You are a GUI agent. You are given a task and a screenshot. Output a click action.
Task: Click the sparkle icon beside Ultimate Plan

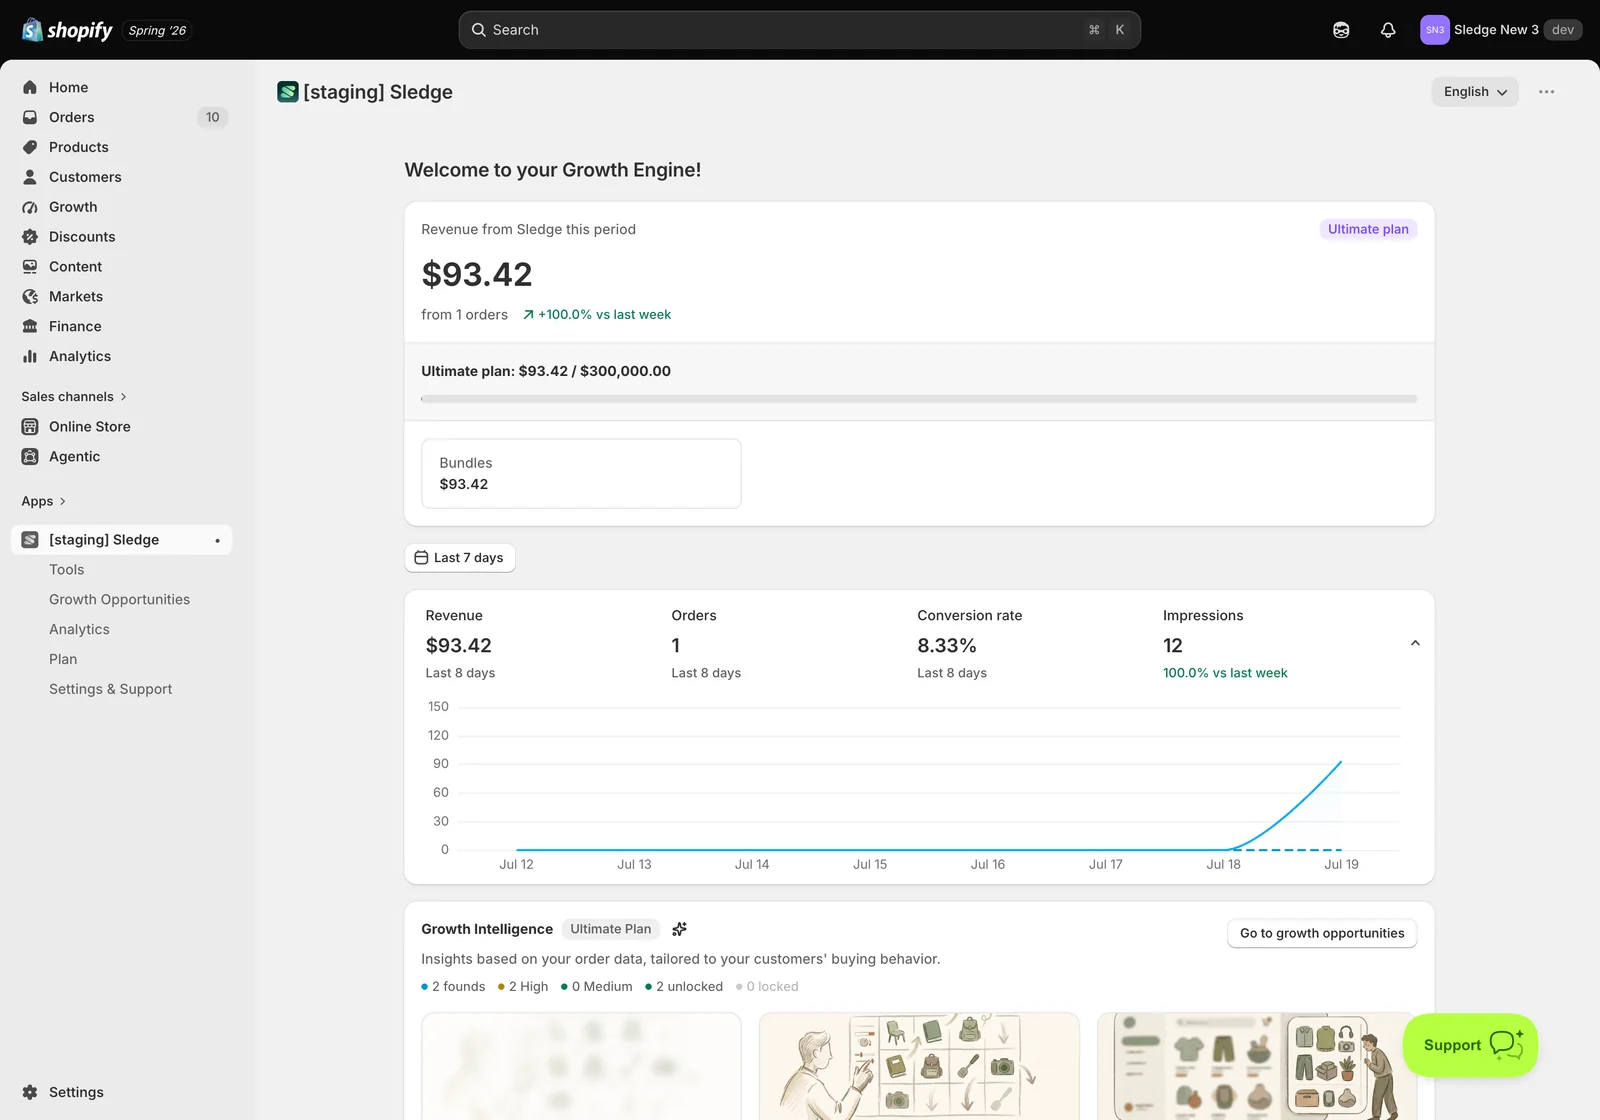pos(680,929)
